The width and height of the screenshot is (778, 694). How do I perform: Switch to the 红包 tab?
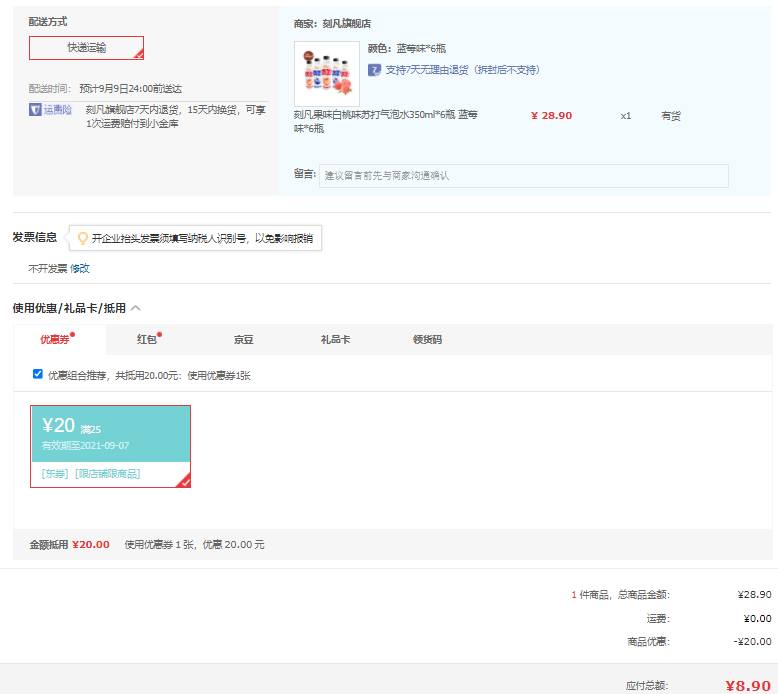[147, 339]
